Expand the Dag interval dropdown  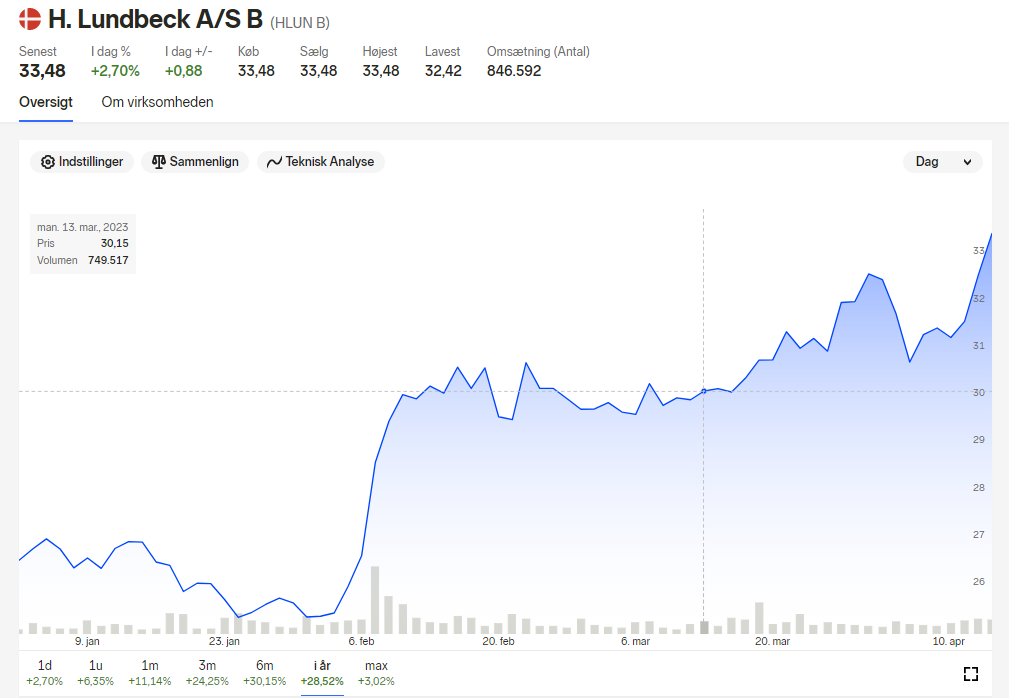pyautogui.click(x=943, y=161)
